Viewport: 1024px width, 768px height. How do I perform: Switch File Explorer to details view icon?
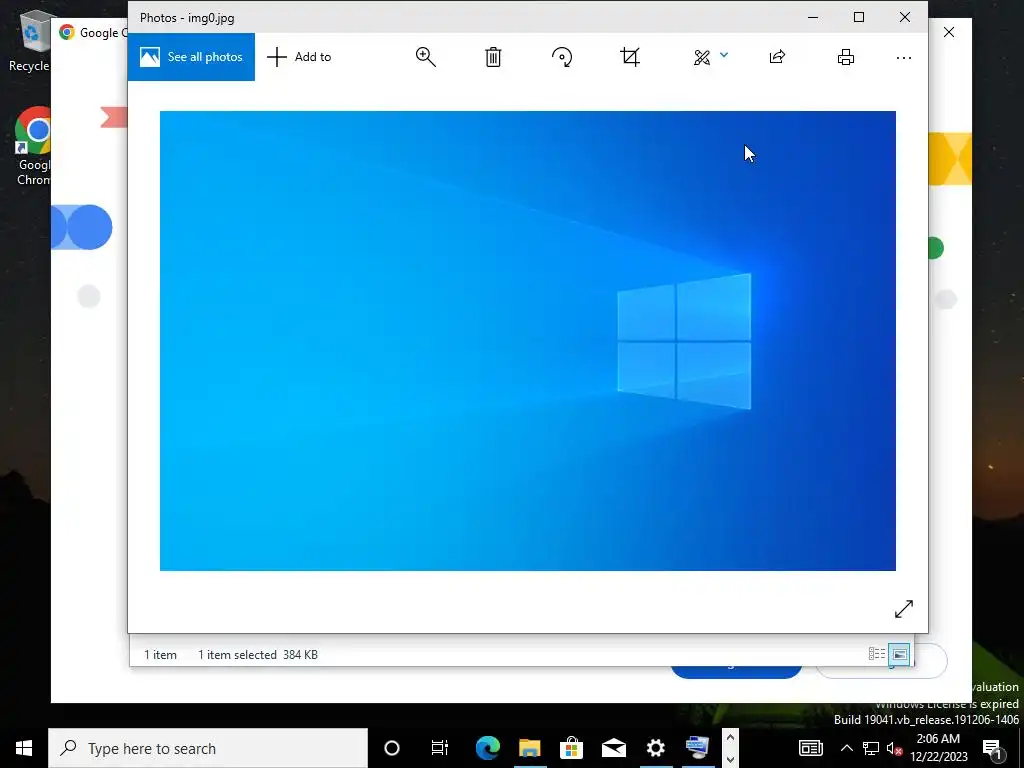[x=877, y=654]
